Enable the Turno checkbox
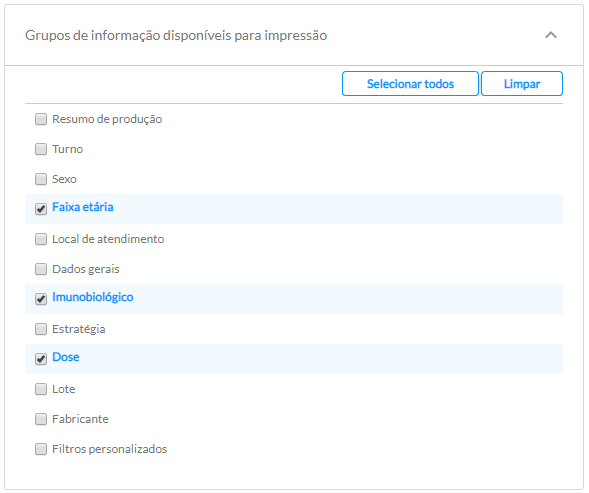The width and height of the screenshot is (589, 493). pyautogui.click(x=41, y=149)
